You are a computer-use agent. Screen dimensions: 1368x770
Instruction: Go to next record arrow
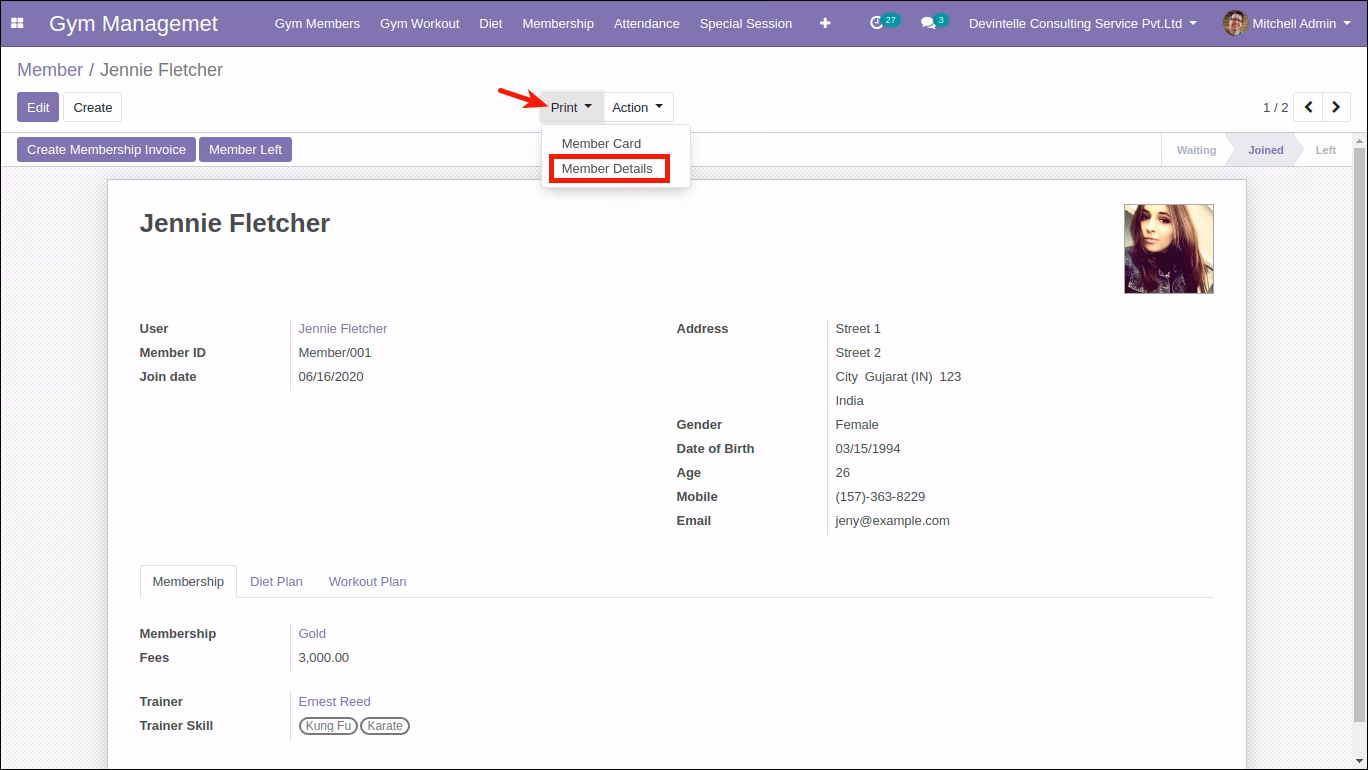pos(1336,107)
